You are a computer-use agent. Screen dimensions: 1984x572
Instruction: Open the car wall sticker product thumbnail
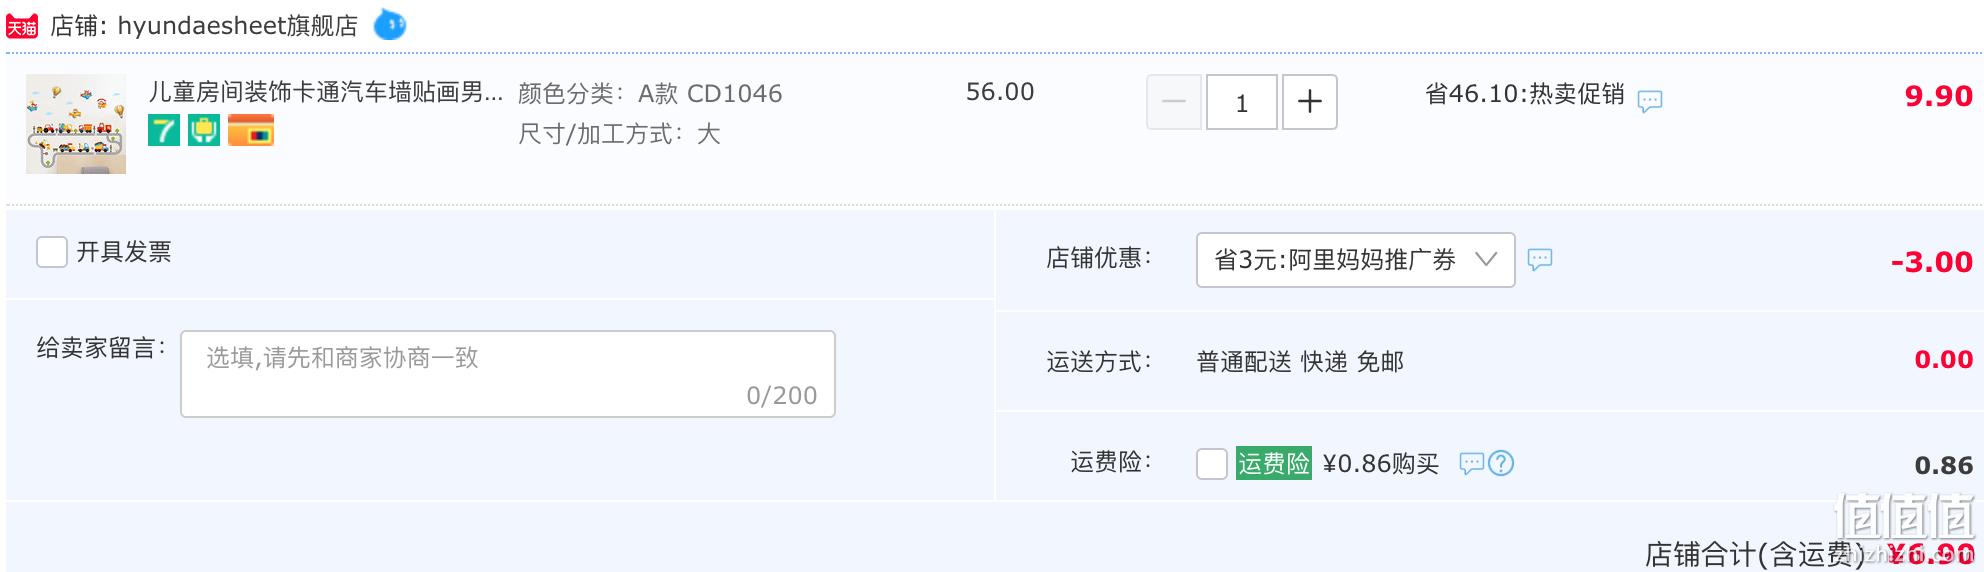tap(76, 124)
